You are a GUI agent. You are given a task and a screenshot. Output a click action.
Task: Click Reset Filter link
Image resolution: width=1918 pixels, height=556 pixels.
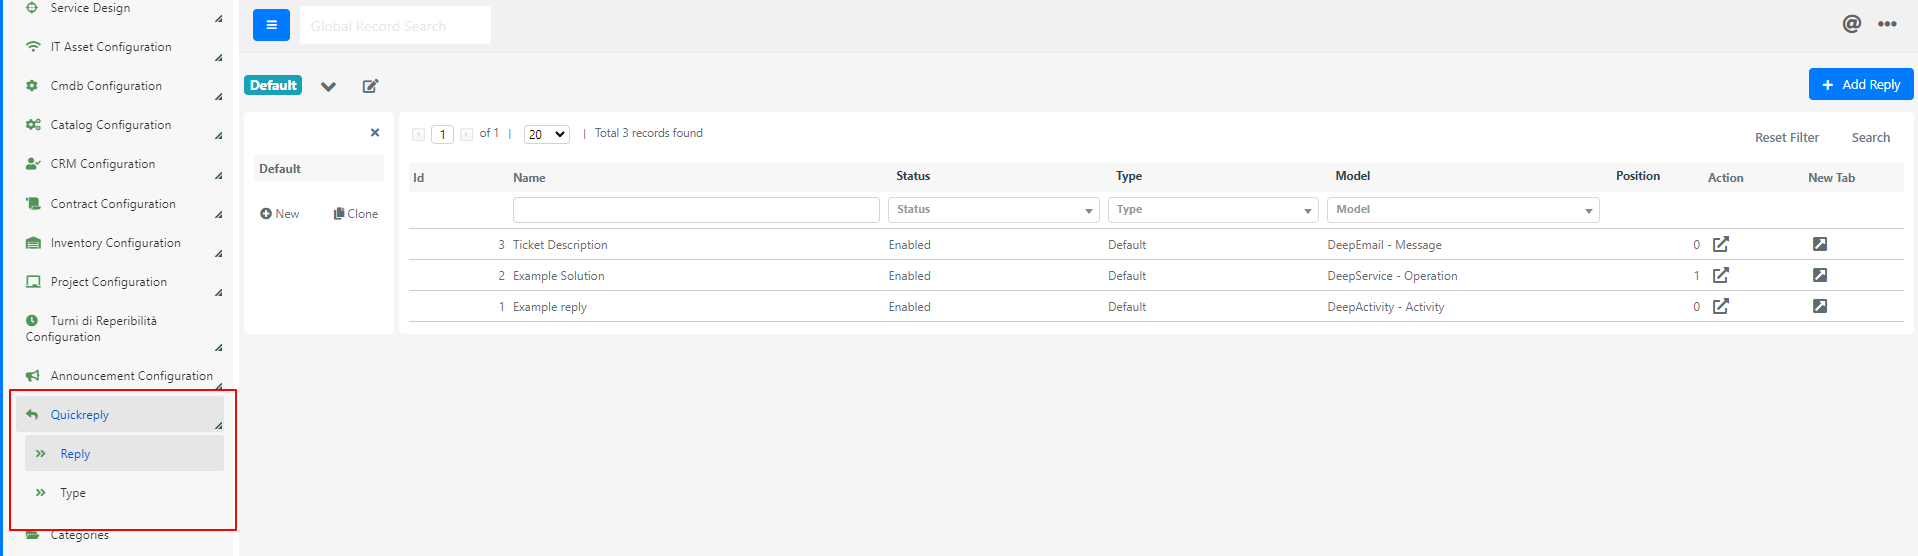click(x=1786, y=138)
